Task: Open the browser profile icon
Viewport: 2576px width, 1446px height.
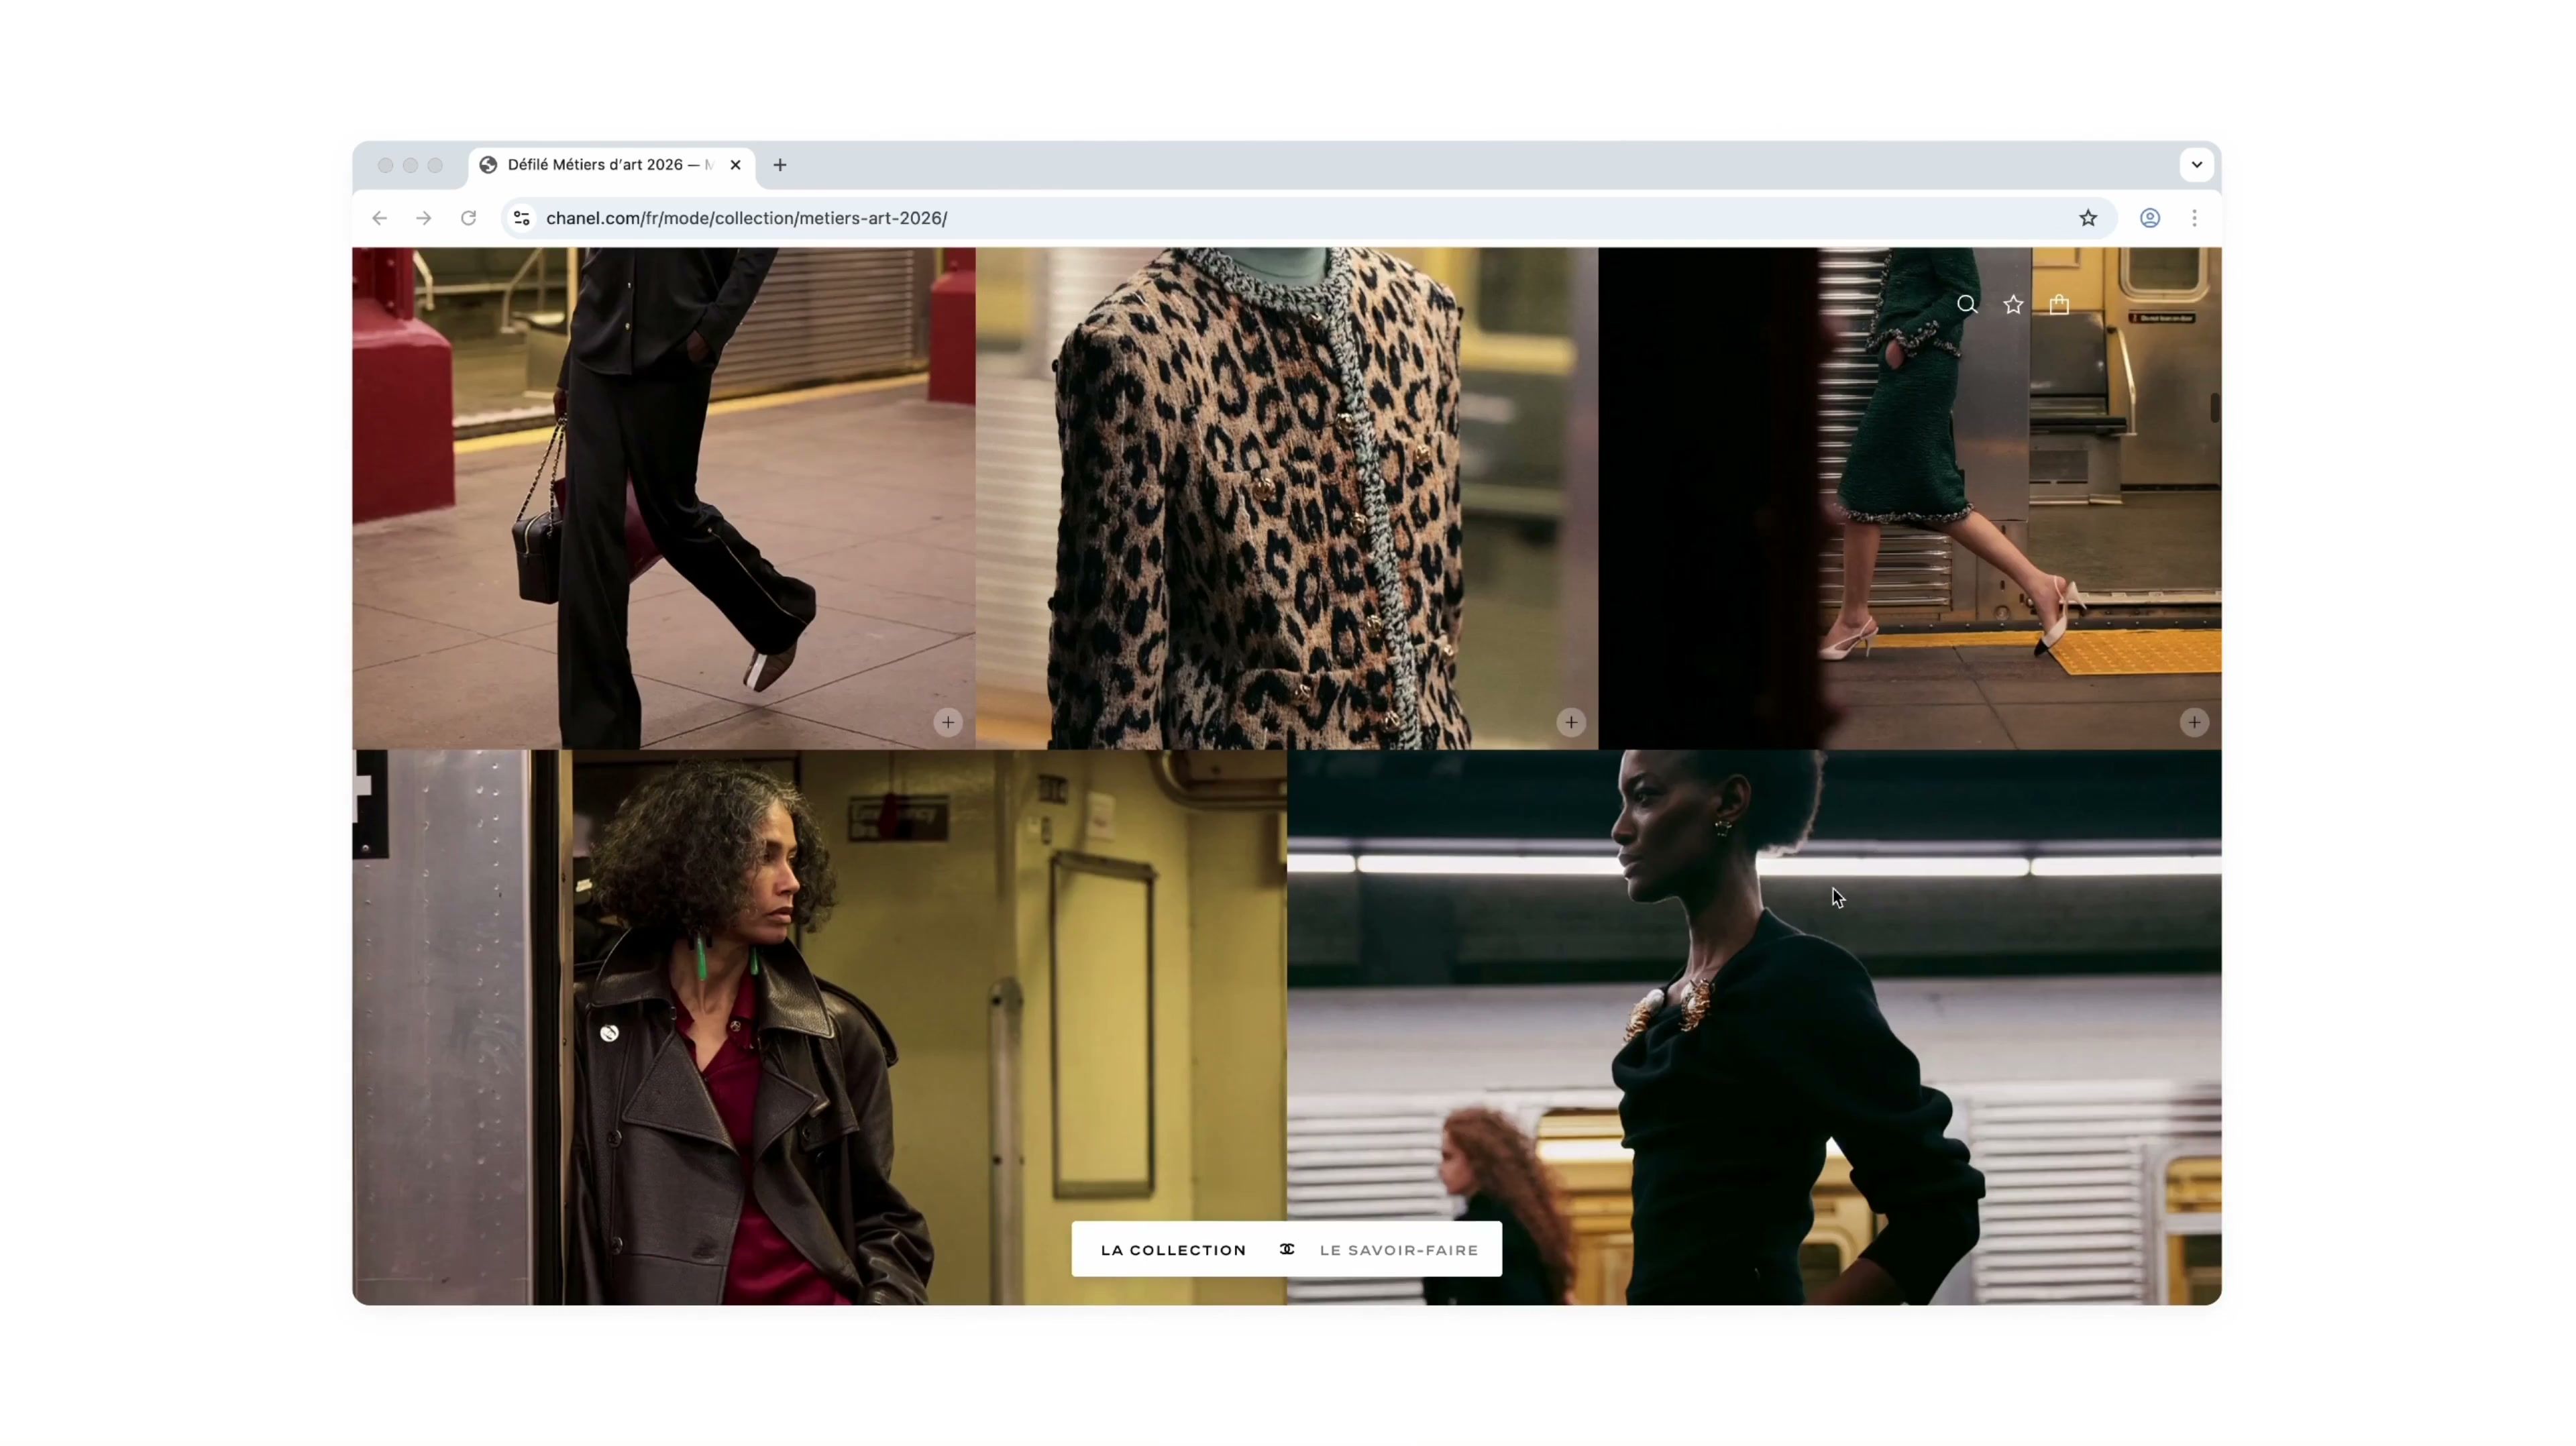Action: 2150,218
